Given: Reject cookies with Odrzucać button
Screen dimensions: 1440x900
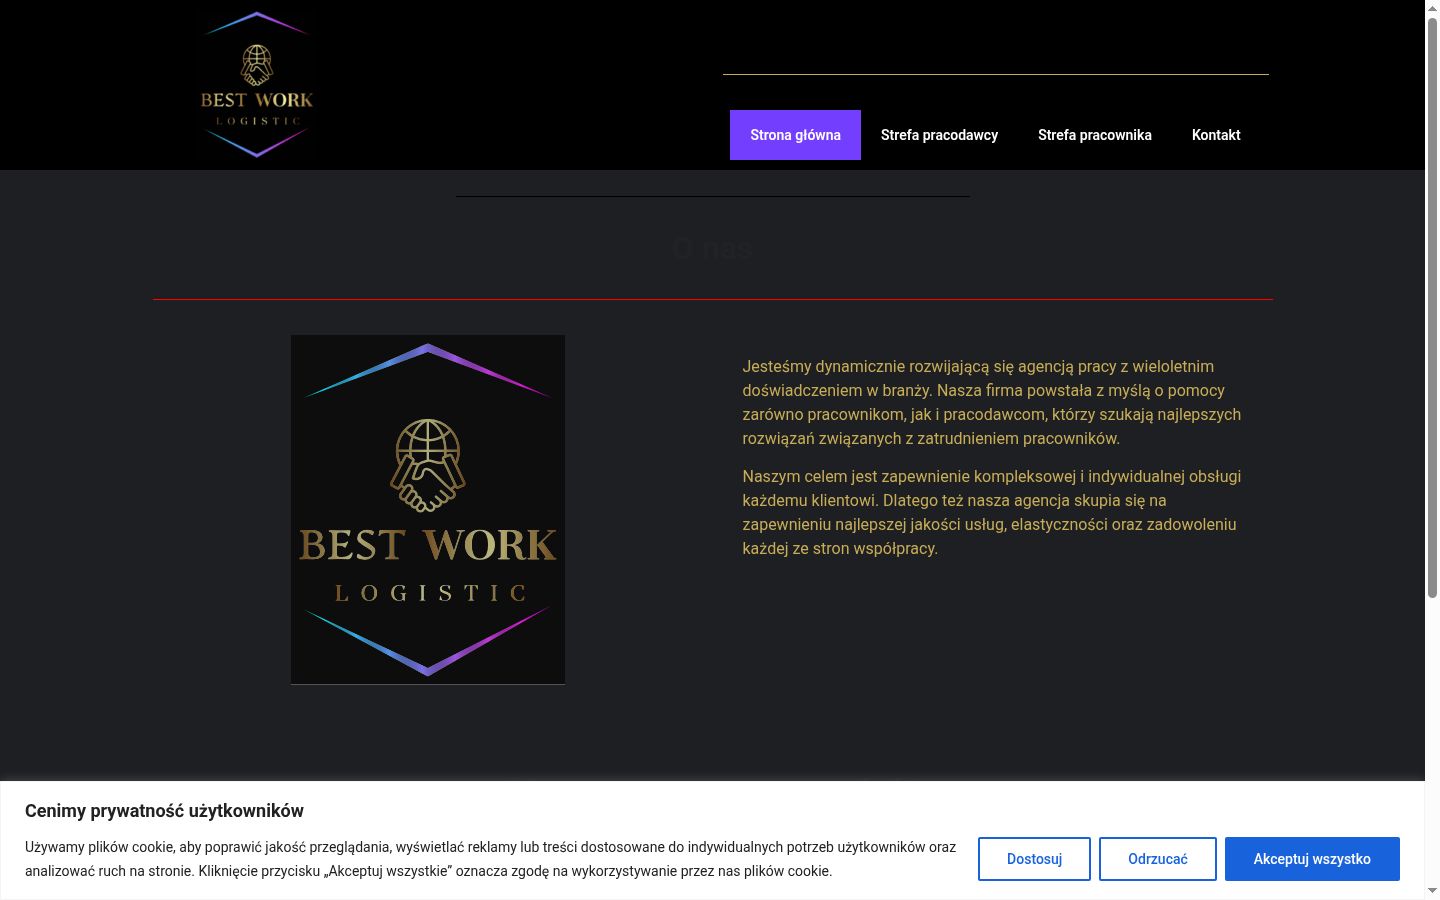Looking at the screenshot, I should click(x=1158, y=859).
